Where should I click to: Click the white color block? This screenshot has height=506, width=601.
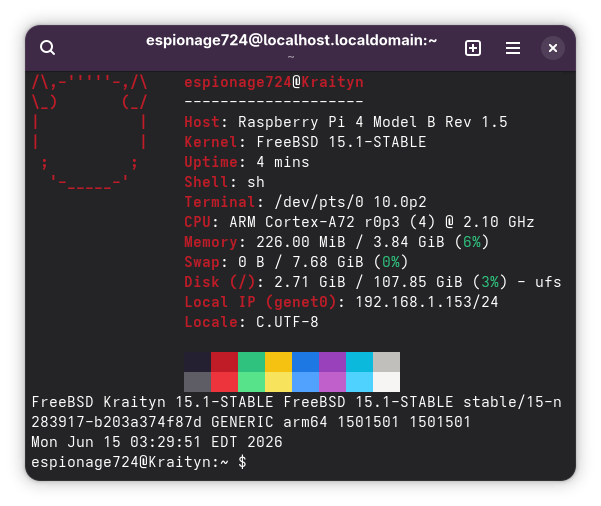point(386,382)
